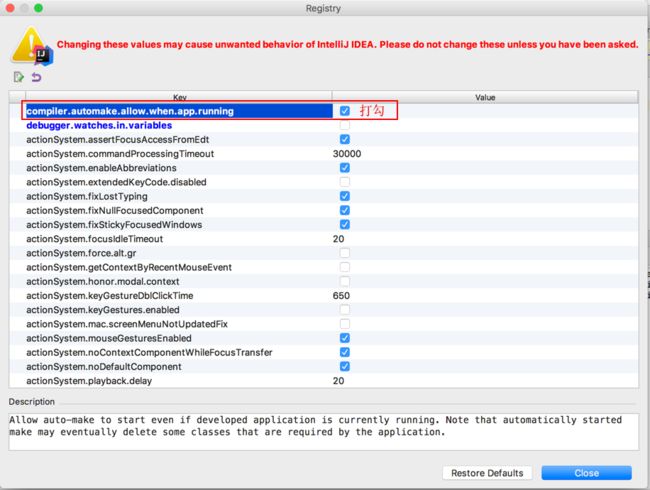Enable actionSystem.extendedKeyCode.disabled checkbox

click(344, 182)
